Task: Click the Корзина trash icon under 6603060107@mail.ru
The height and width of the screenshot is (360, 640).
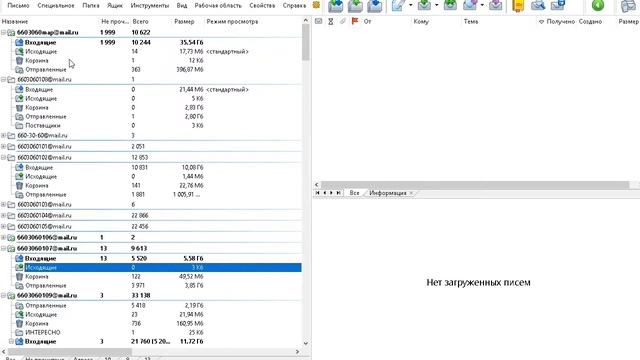Action: 19,277
